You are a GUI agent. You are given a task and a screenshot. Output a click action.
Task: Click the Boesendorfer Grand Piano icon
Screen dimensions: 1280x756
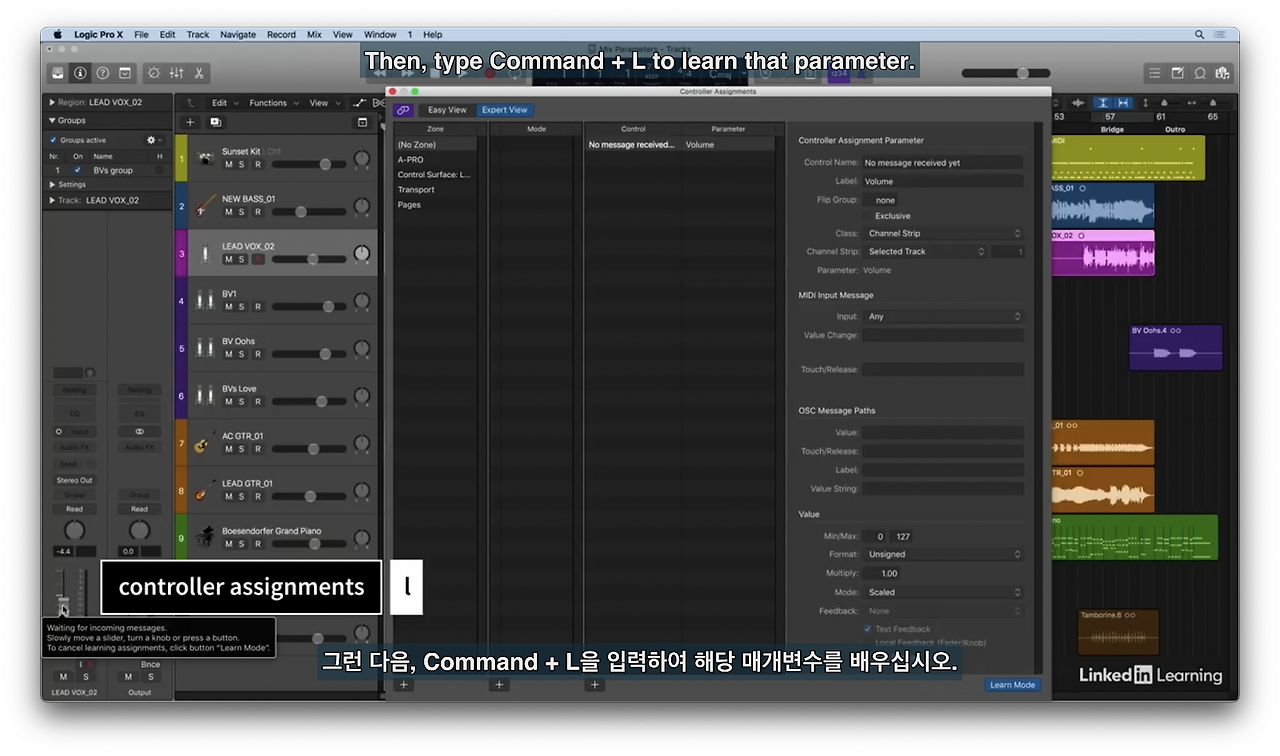click(205, 537)
